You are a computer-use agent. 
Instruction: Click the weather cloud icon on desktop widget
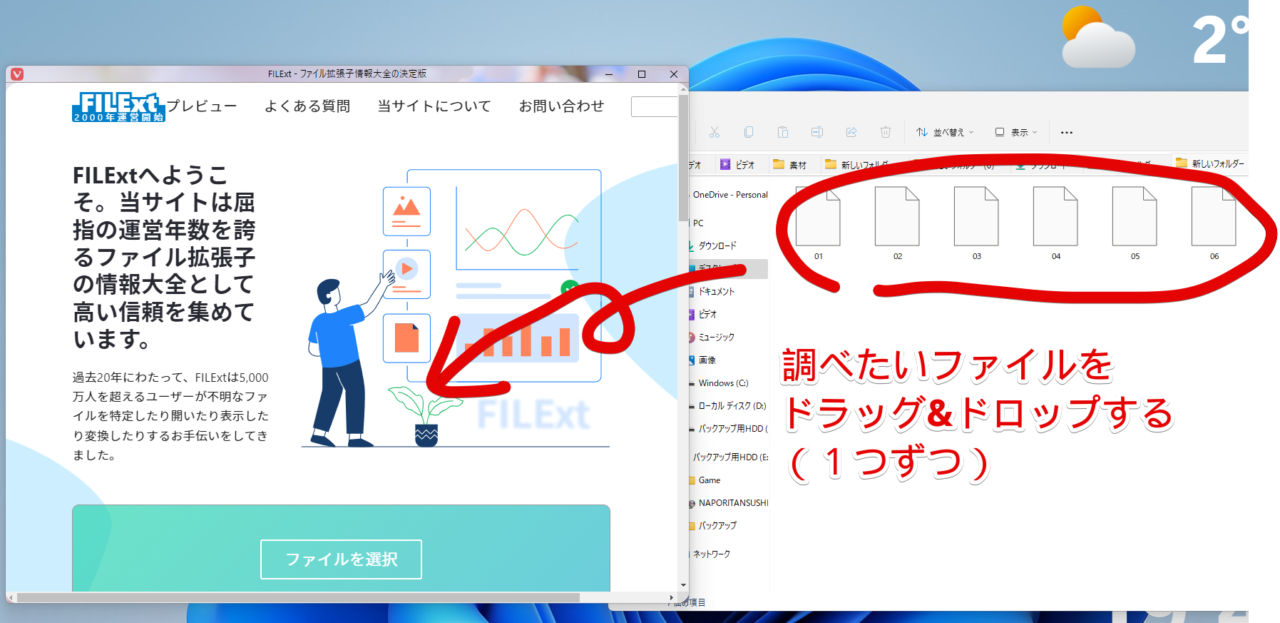point(1097,37)
